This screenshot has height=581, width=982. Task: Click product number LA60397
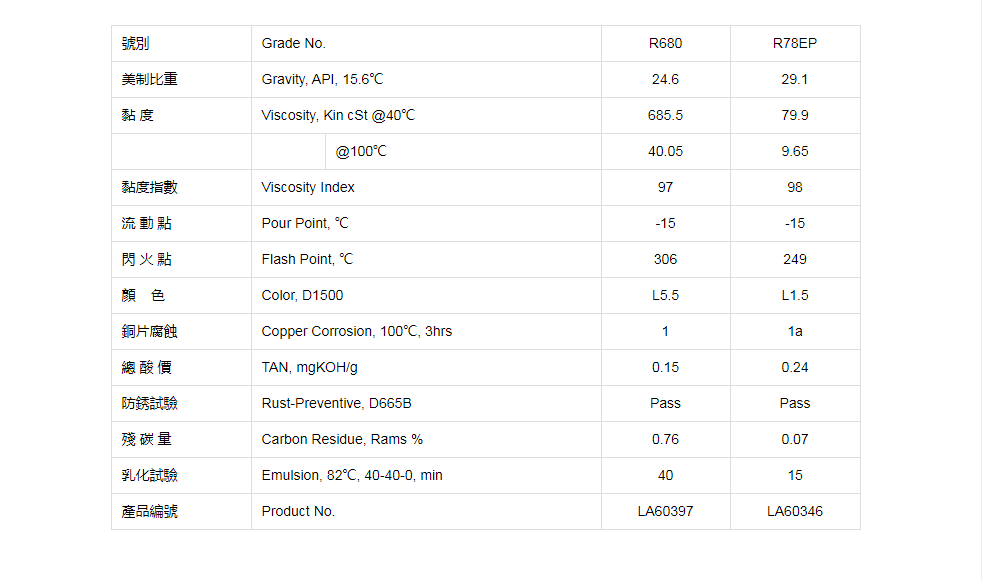665,511
